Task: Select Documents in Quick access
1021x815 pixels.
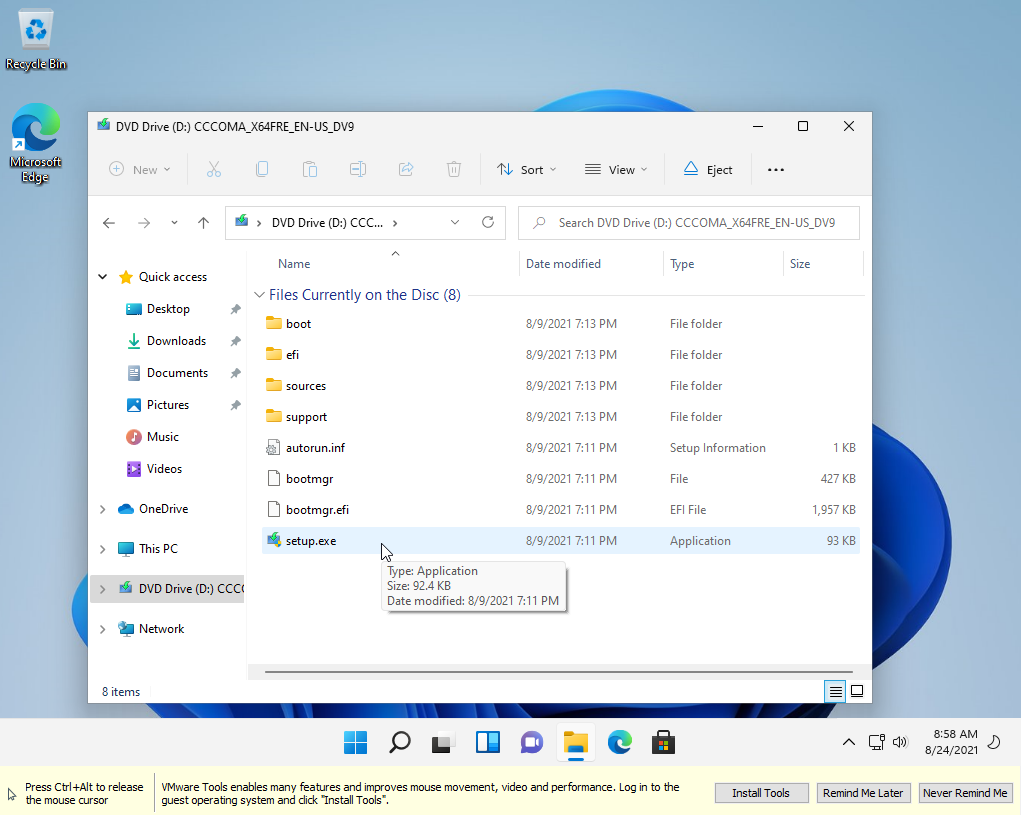Action: 177,372
